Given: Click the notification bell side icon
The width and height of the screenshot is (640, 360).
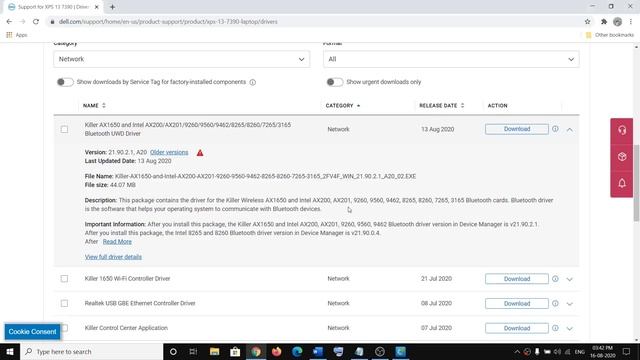Looking at the screenshot, I should point(622,183).
